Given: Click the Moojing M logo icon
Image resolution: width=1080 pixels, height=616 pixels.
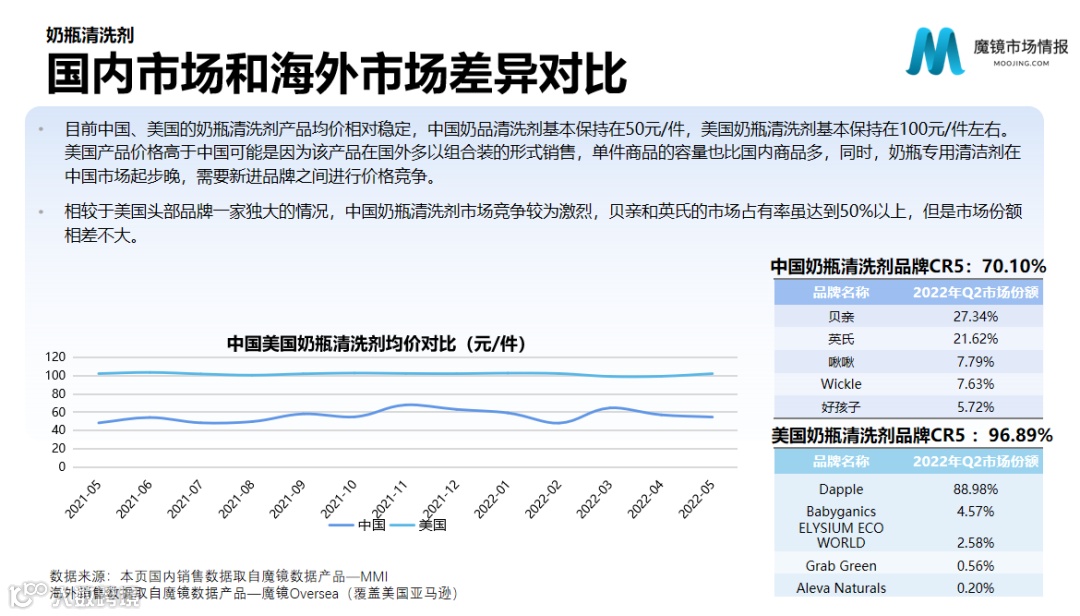Looking at the screenshot, I should [x=935, y=51].
